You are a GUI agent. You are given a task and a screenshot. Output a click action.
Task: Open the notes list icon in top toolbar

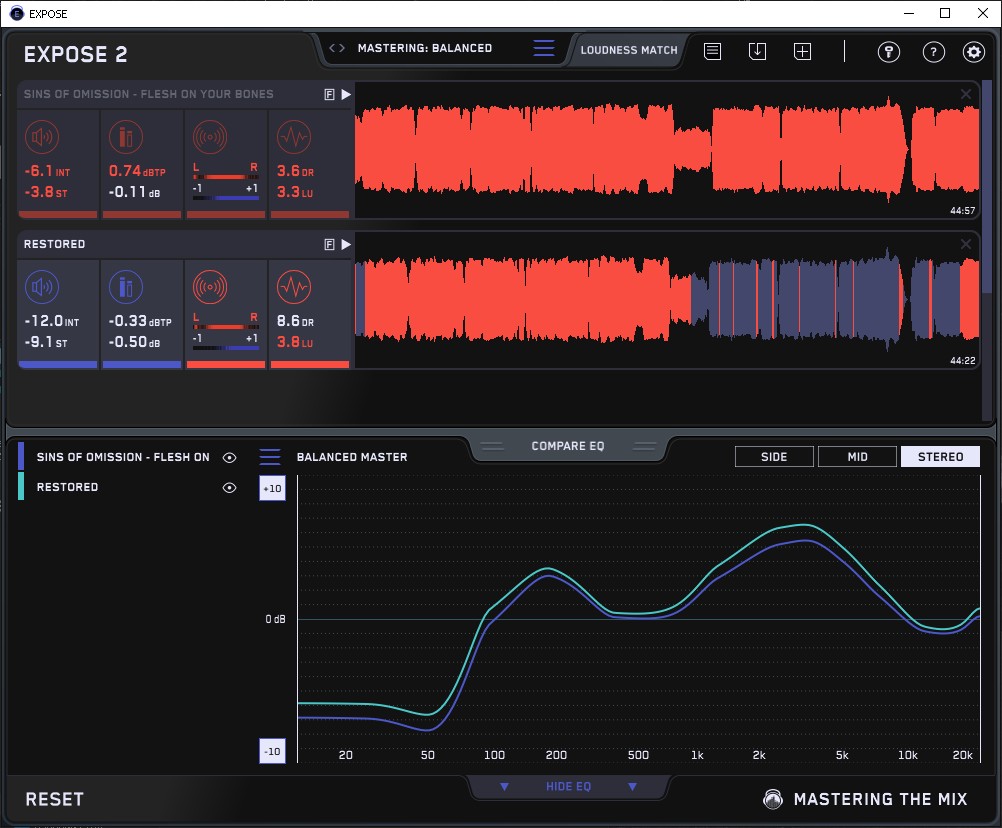tap(713, 51)
